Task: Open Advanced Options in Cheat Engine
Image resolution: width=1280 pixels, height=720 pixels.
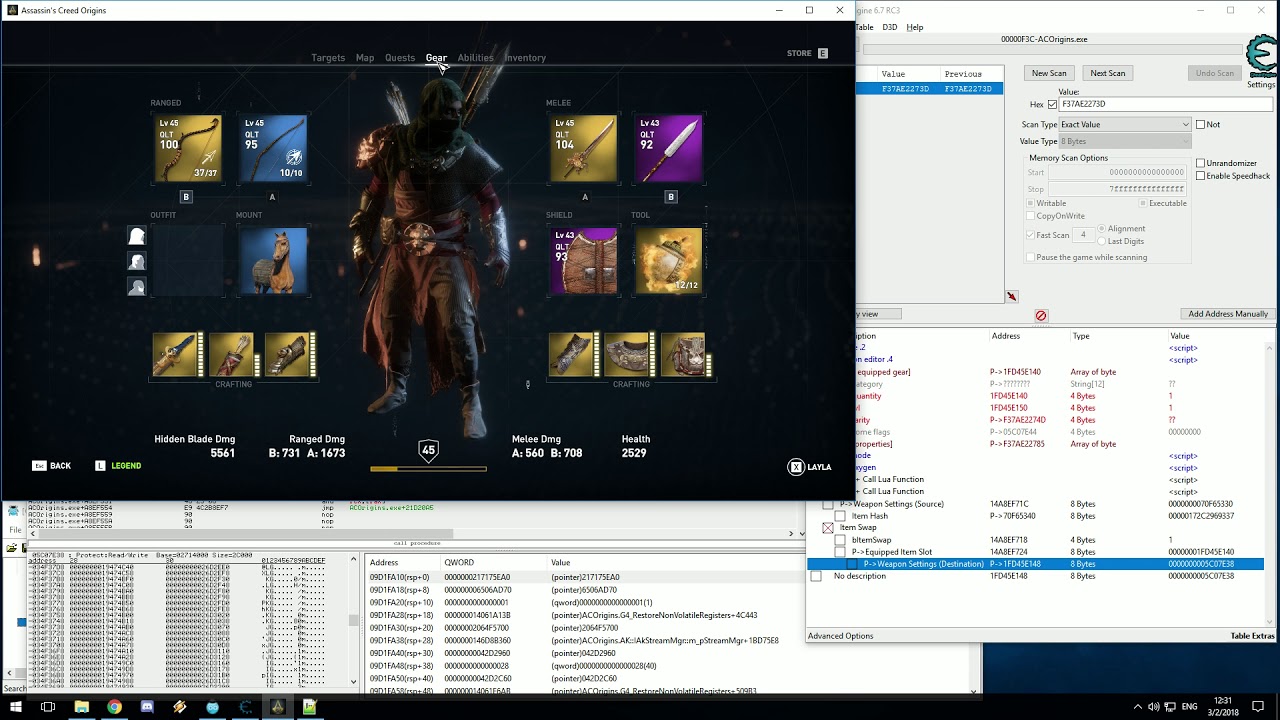Action: tap(840, 636)
